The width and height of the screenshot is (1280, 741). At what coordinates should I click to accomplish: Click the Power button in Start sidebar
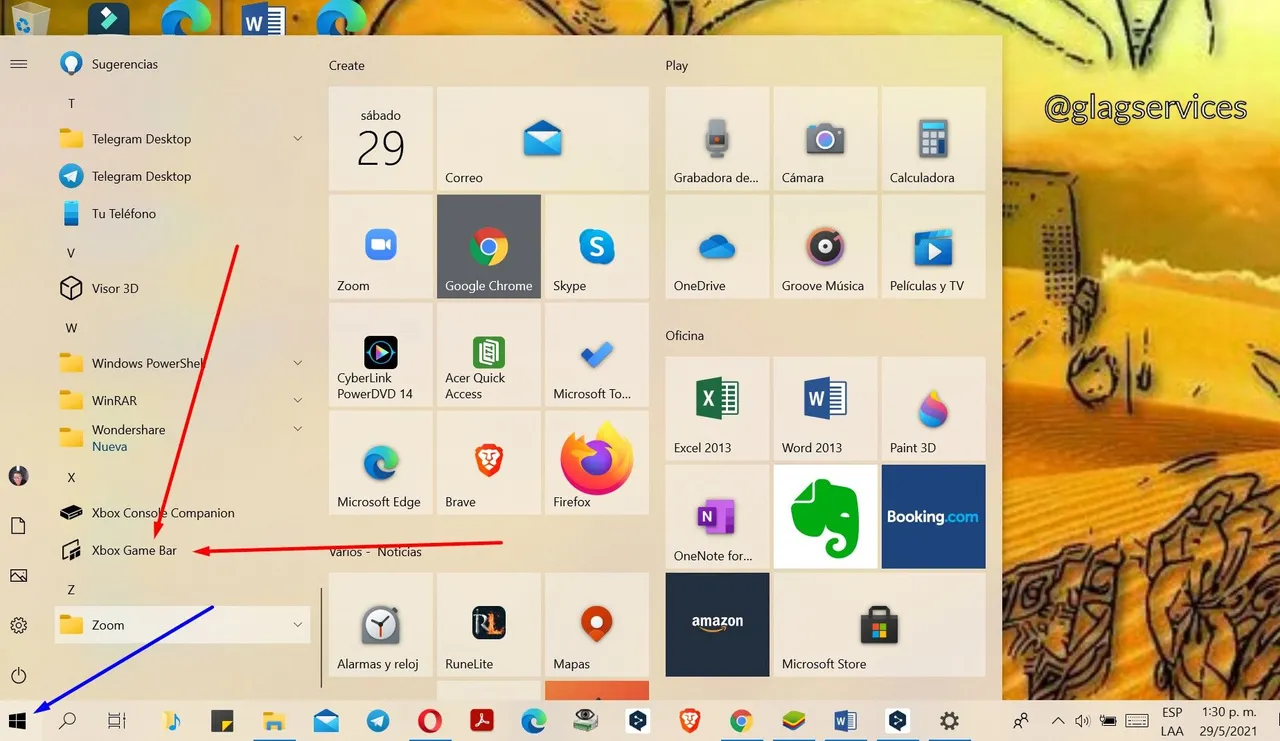pos(18,675)
